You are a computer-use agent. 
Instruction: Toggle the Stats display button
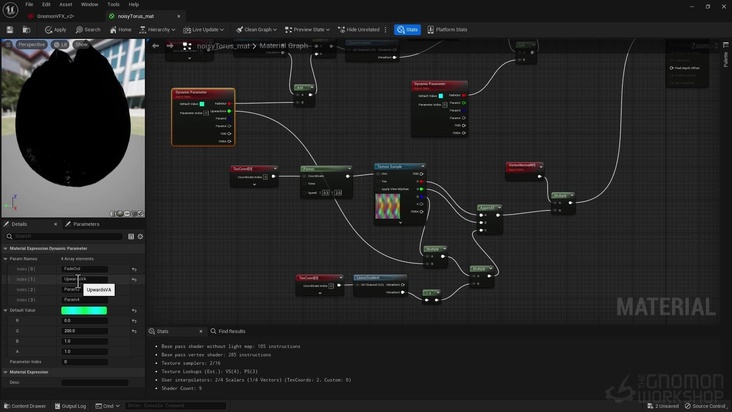(x=407, y=30)
